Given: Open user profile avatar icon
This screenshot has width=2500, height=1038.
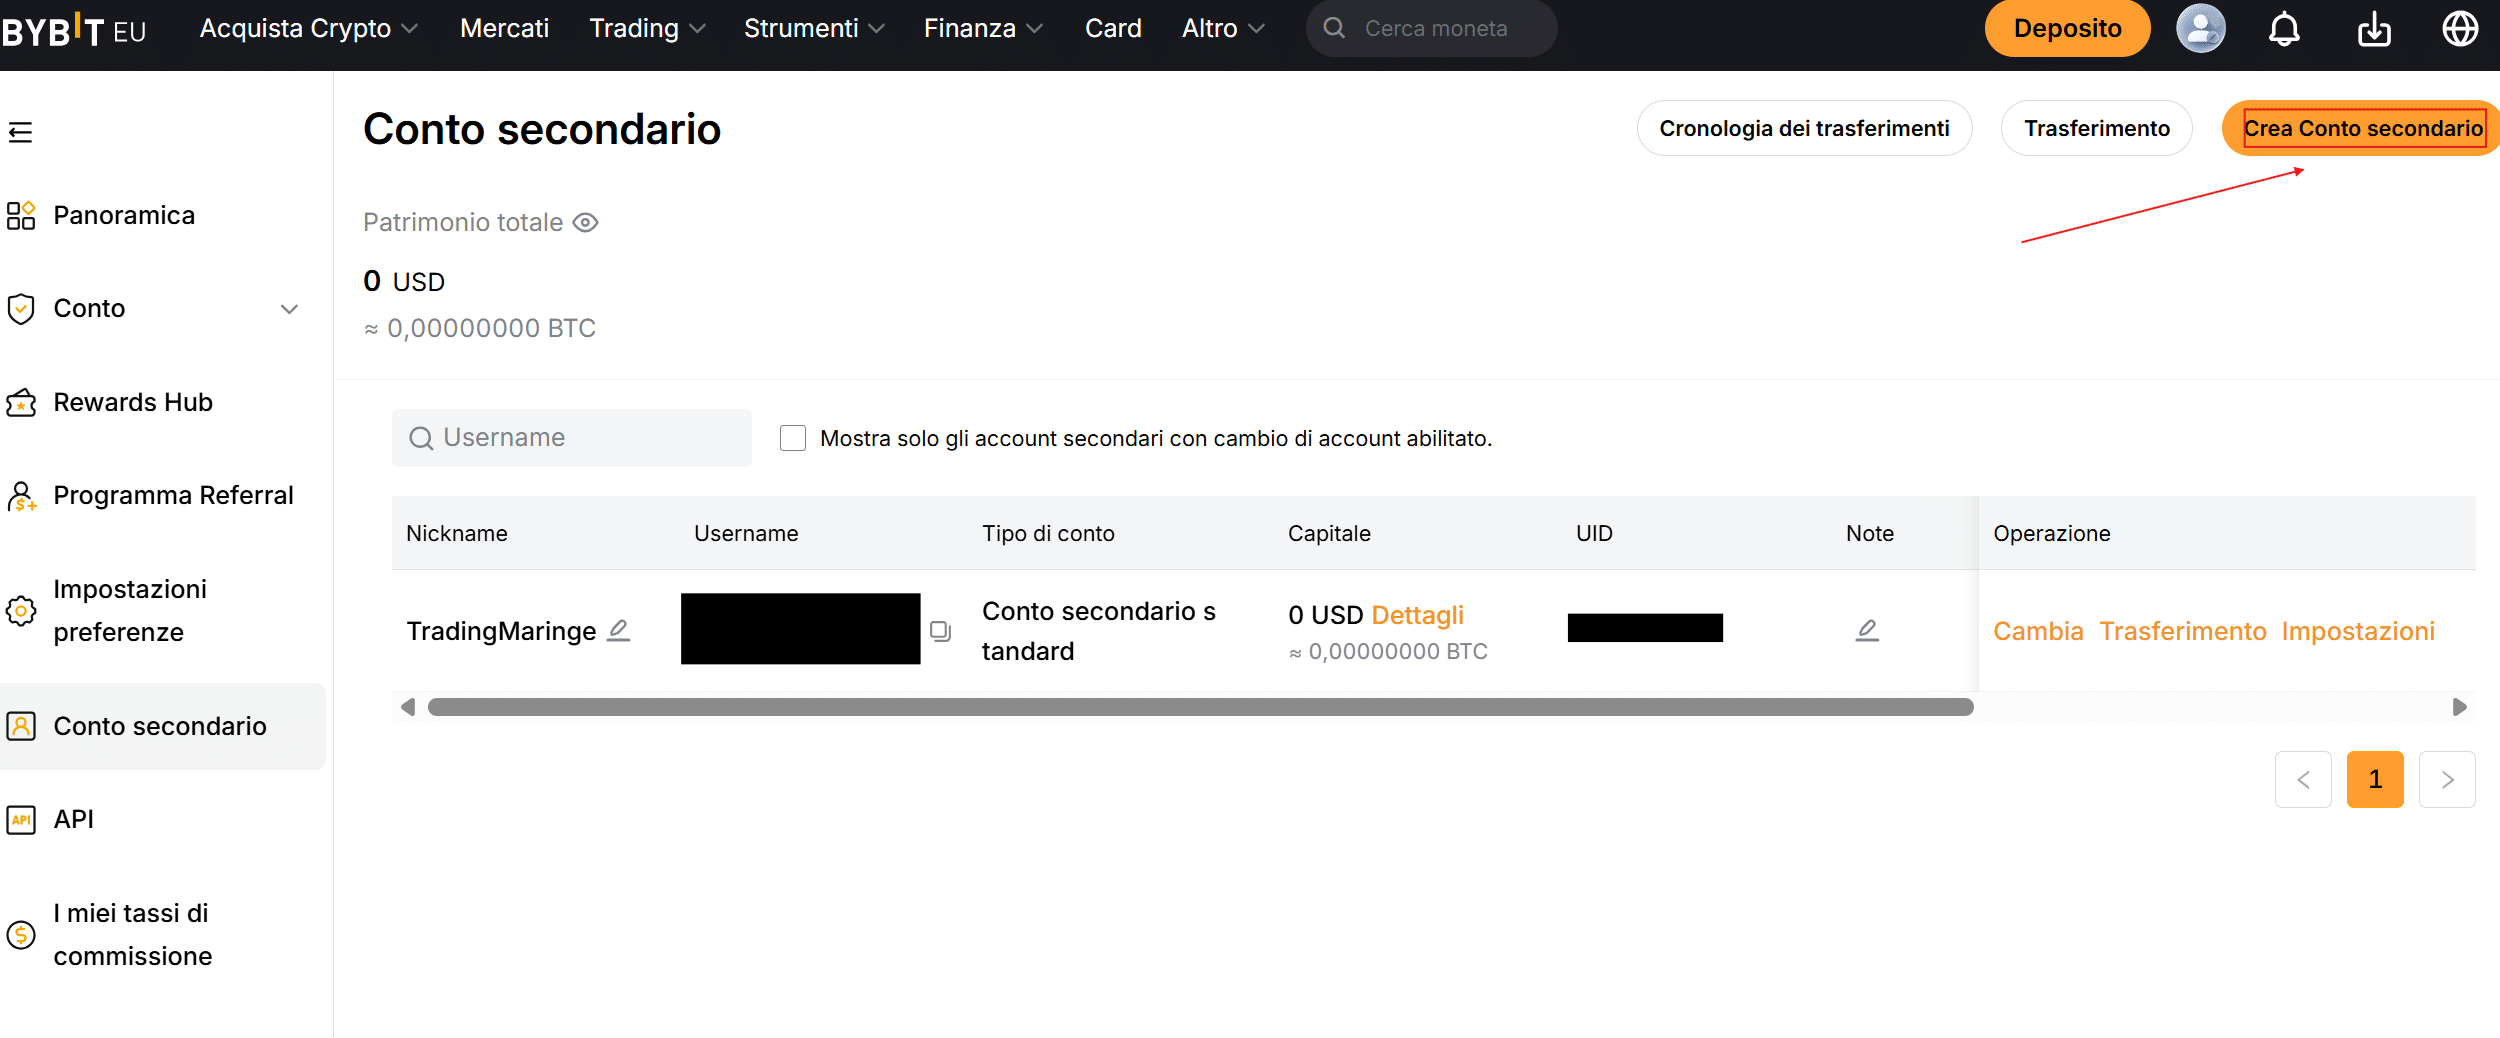Looking at the screenshot, I should (2200, 28).
